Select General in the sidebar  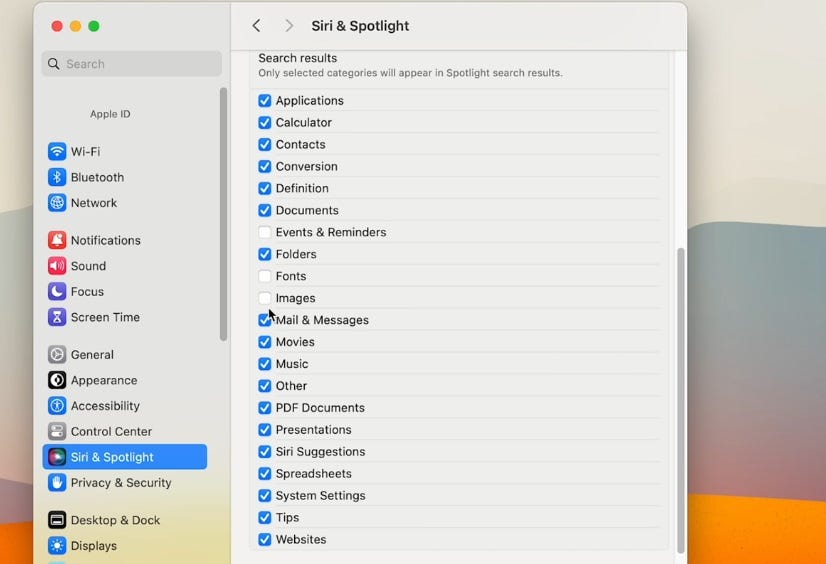[x=125, y=355]
